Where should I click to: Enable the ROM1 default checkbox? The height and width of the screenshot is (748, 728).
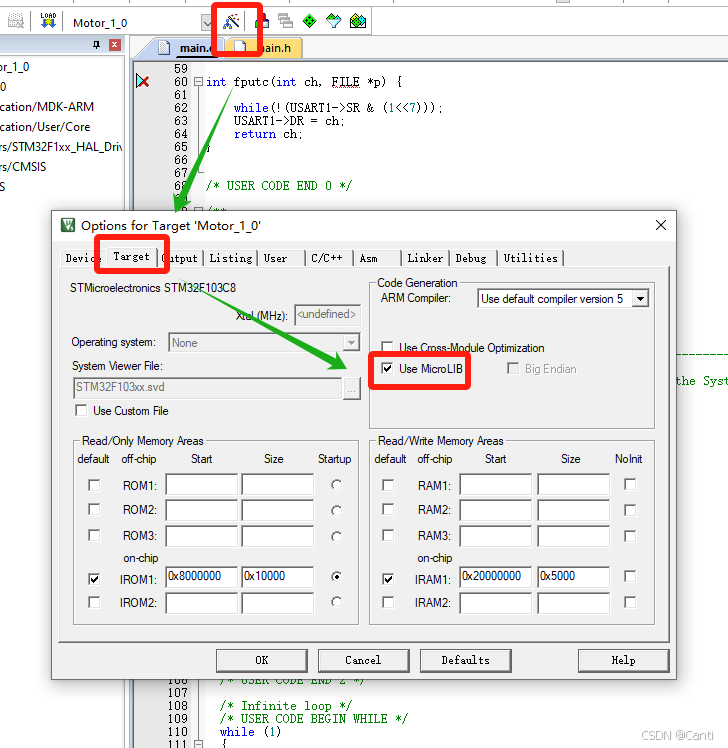click(94, 485)
